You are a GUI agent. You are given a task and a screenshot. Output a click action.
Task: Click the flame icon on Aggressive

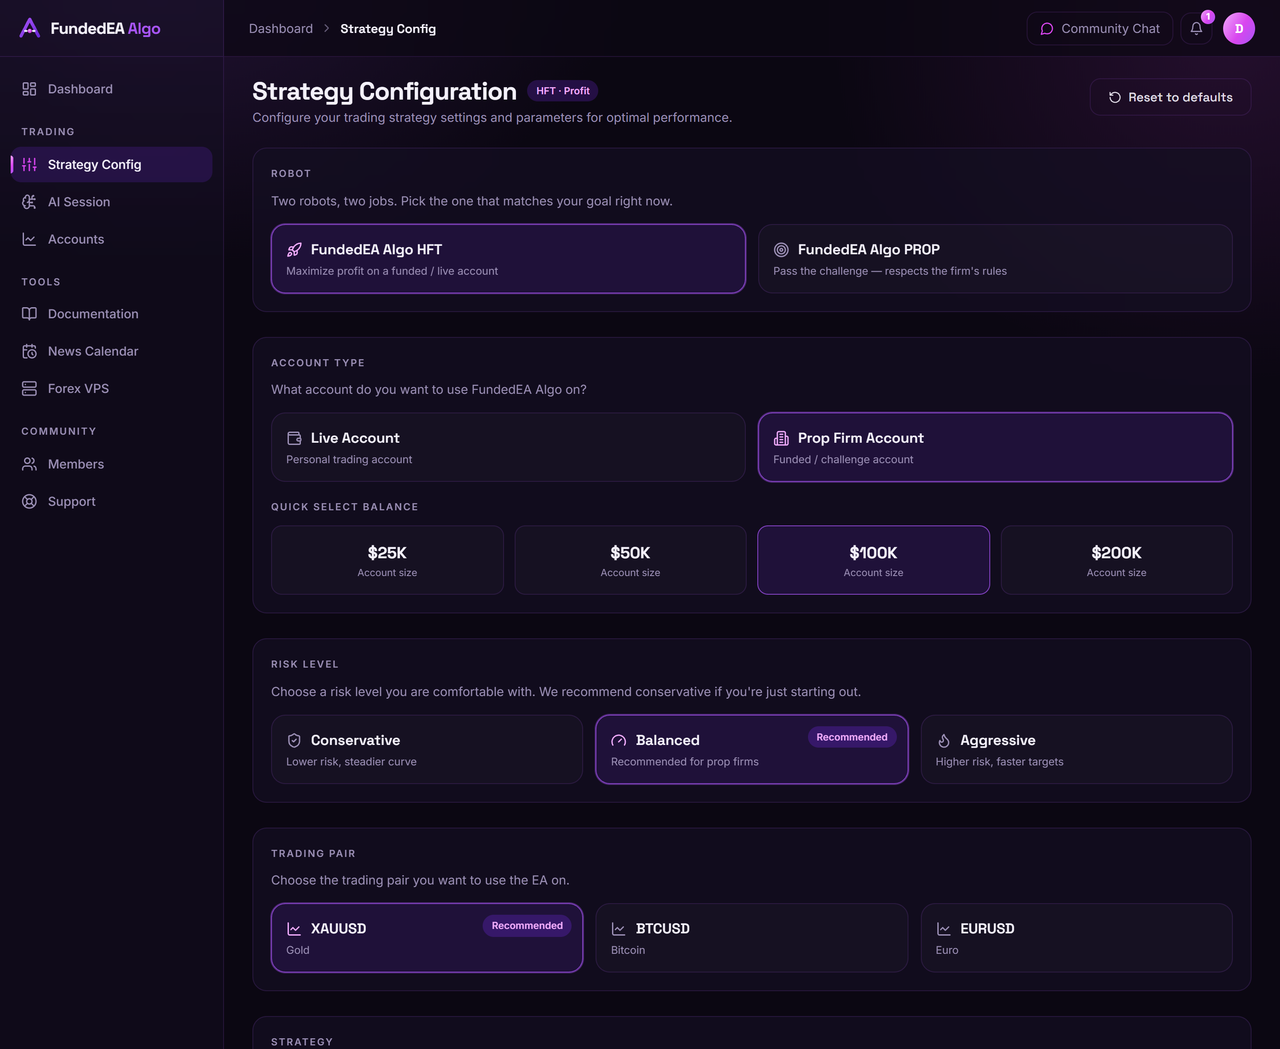(943, 741)
